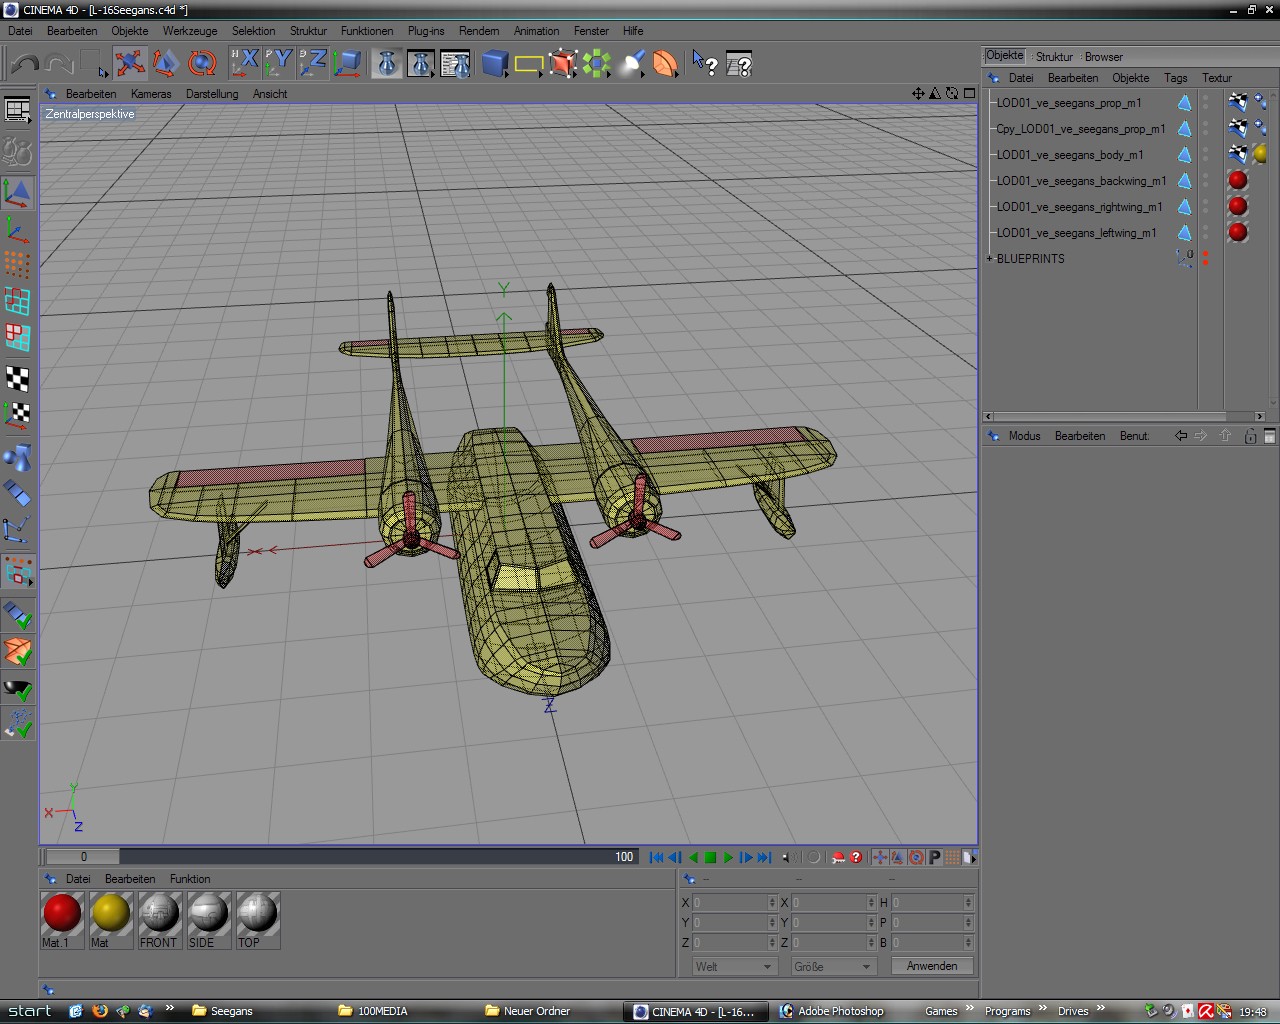Open the Größe size mode dropdown
1280x1024 pixels.
pos(833,966)
